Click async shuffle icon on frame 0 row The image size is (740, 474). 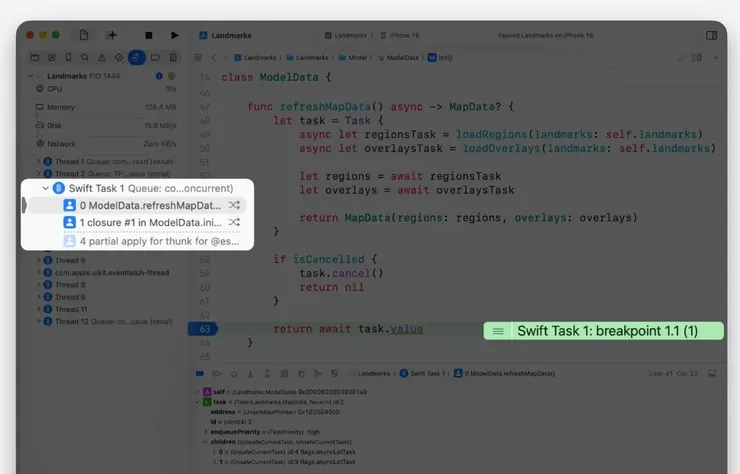click(x=235, y=205)
